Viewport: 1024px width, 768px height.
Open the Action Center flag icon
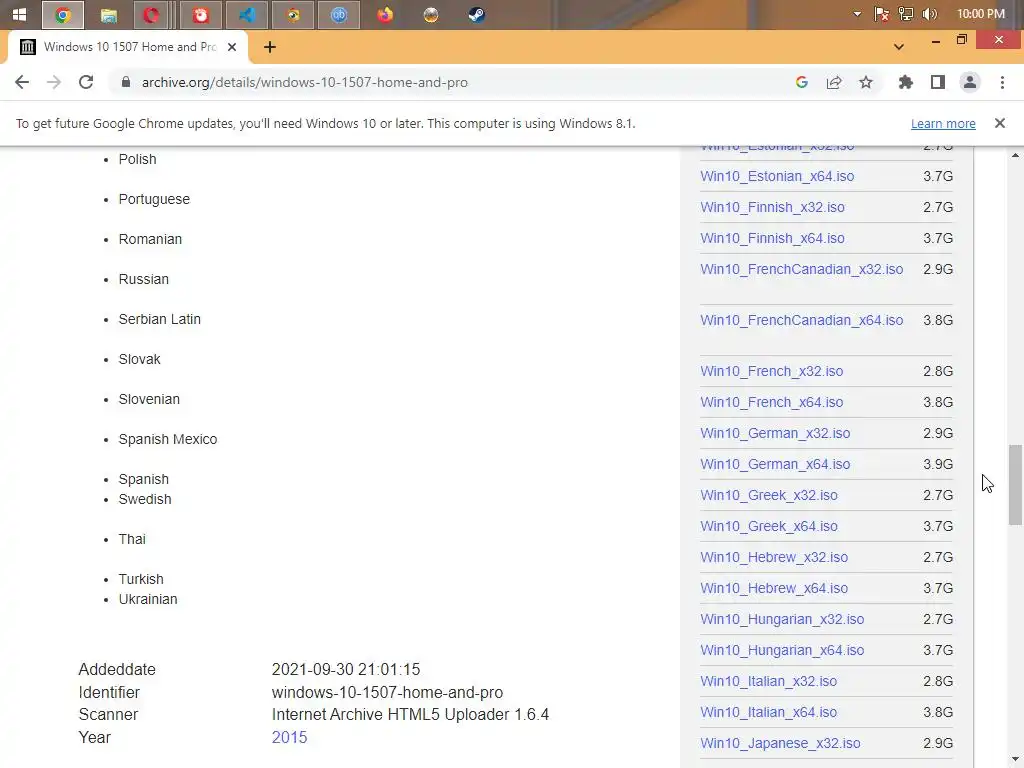[x=882, y=14]
